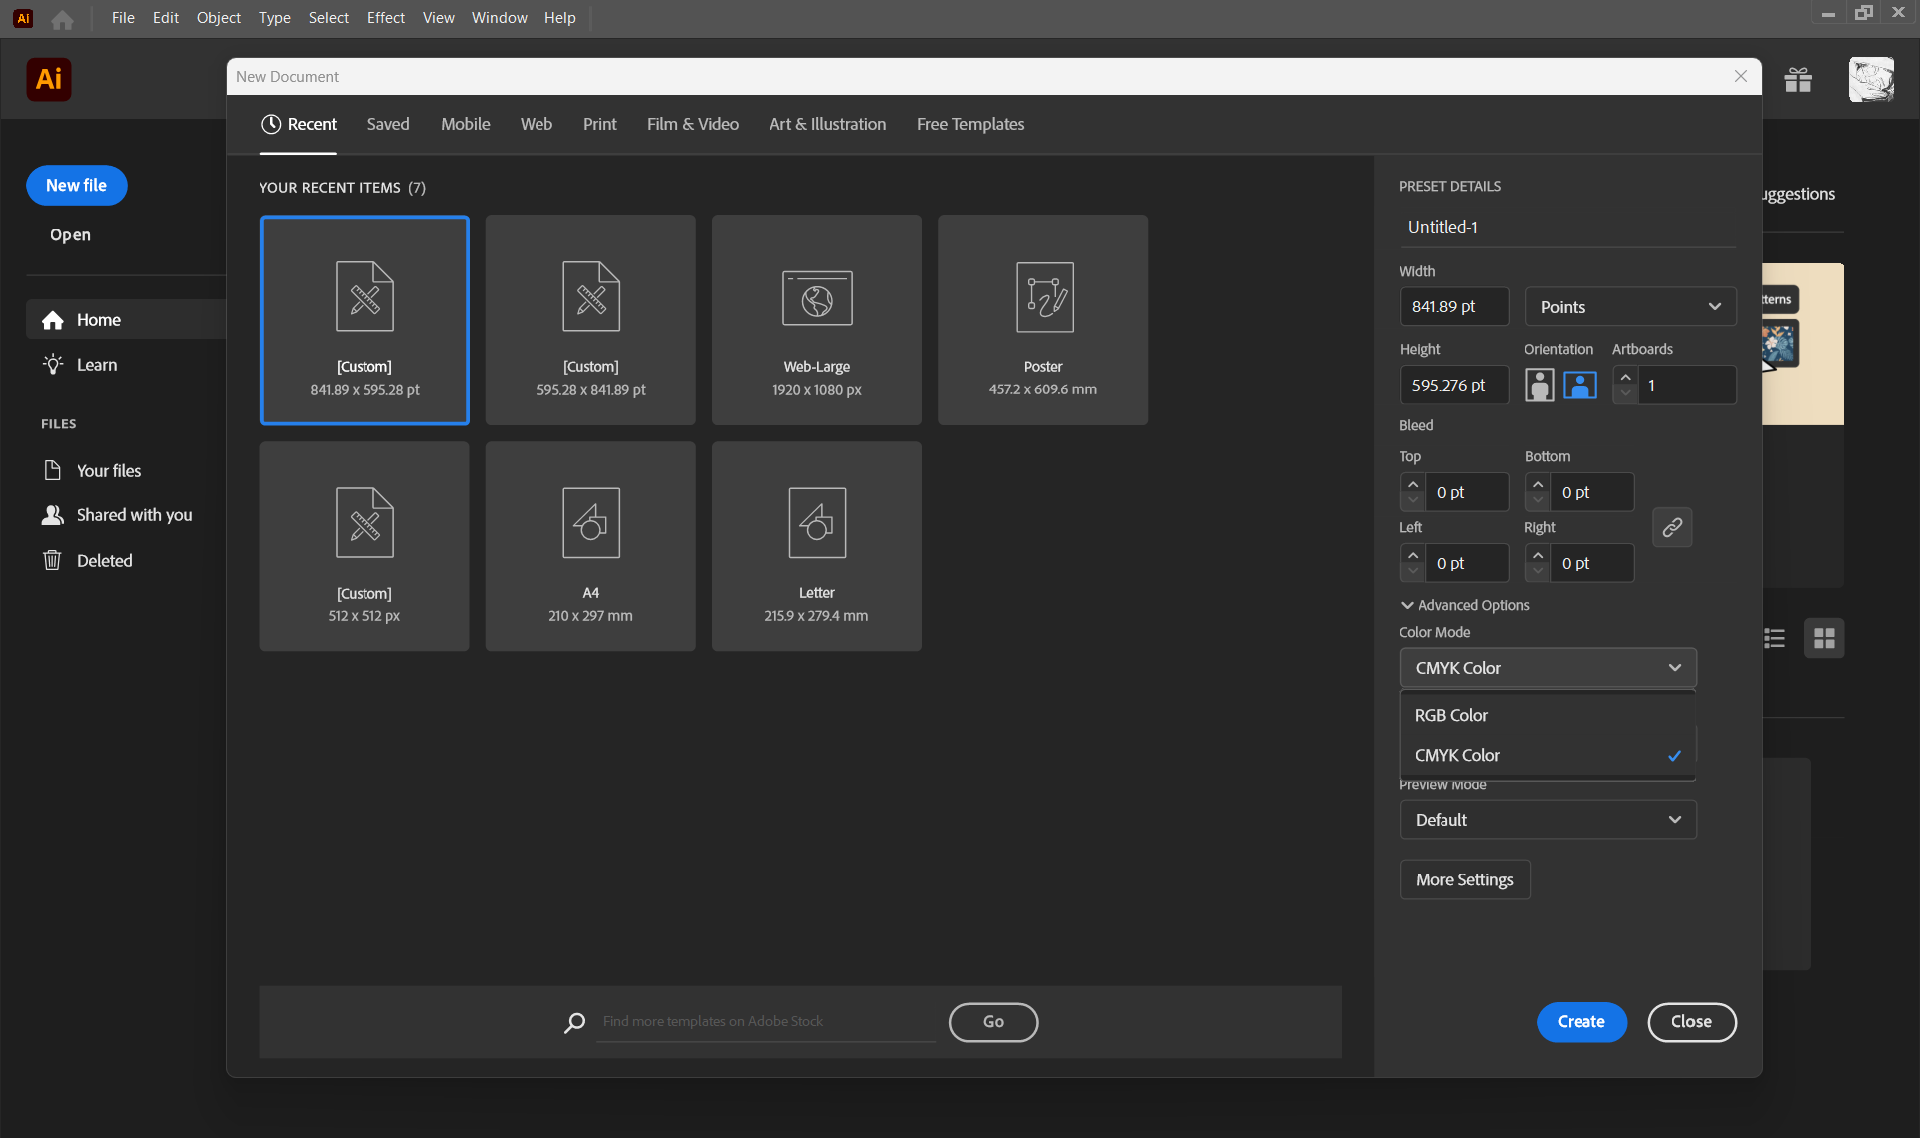This screenshot has height=1138, width=1920.
Task: Open the Preview Mode Default dropdown
Action: pyautogui.click(x=1547, y=820)
